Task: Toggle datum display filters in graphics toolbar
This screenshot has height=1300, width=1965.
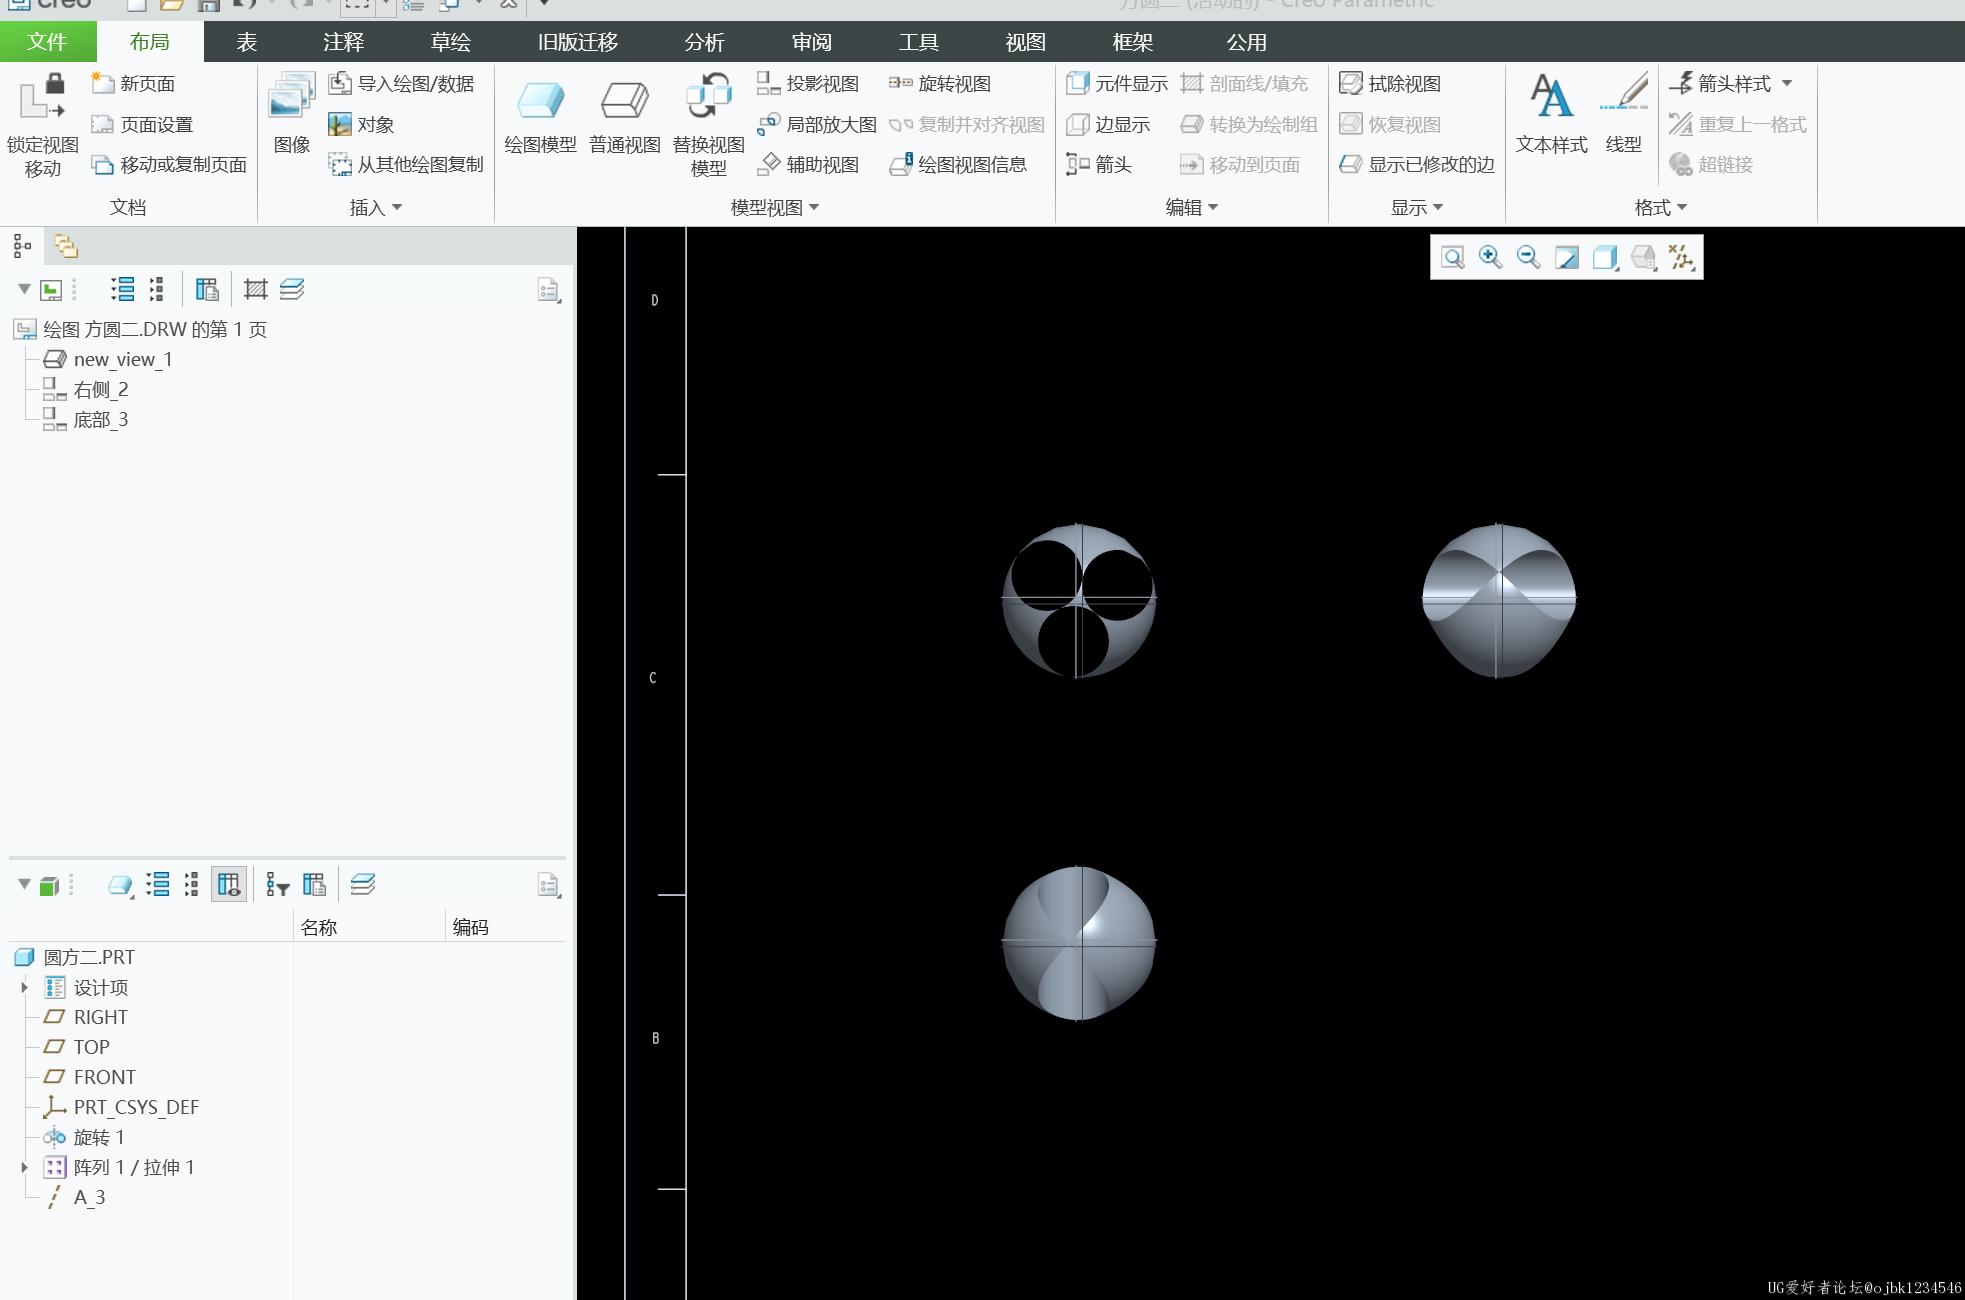Action: [x=1682, y=258]
